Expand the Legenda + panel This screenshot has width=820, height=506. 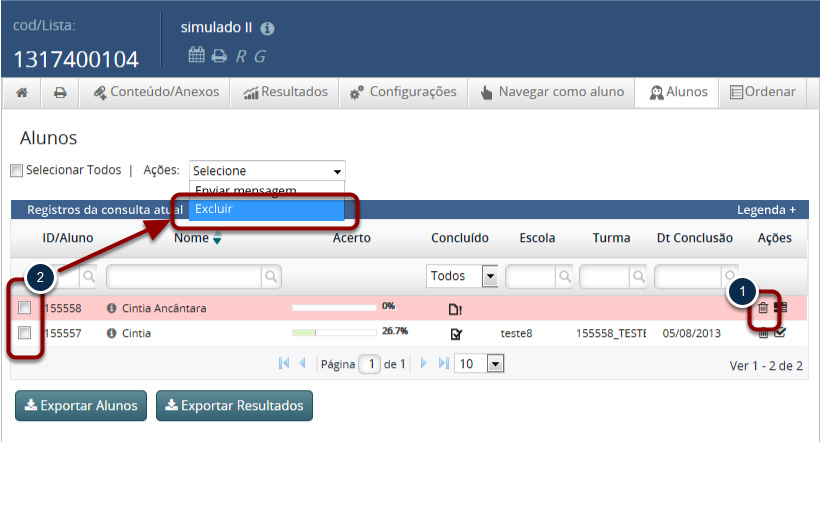pyautogui.click(x=766, y=210)
